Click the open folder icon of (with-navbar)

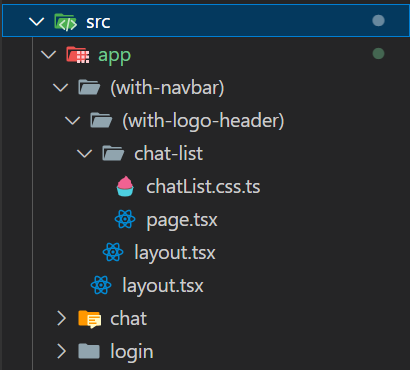(89, 87)
